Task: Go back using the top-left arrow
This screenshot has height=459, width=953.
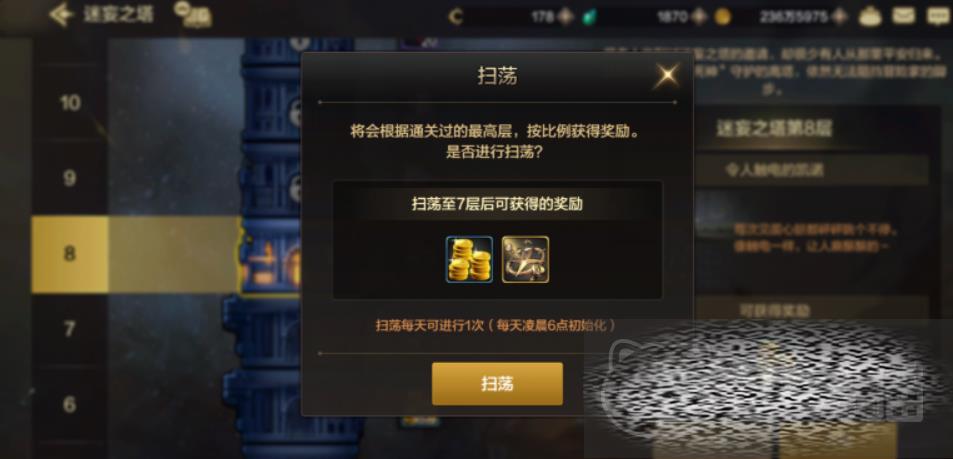Action: [61, 15]
